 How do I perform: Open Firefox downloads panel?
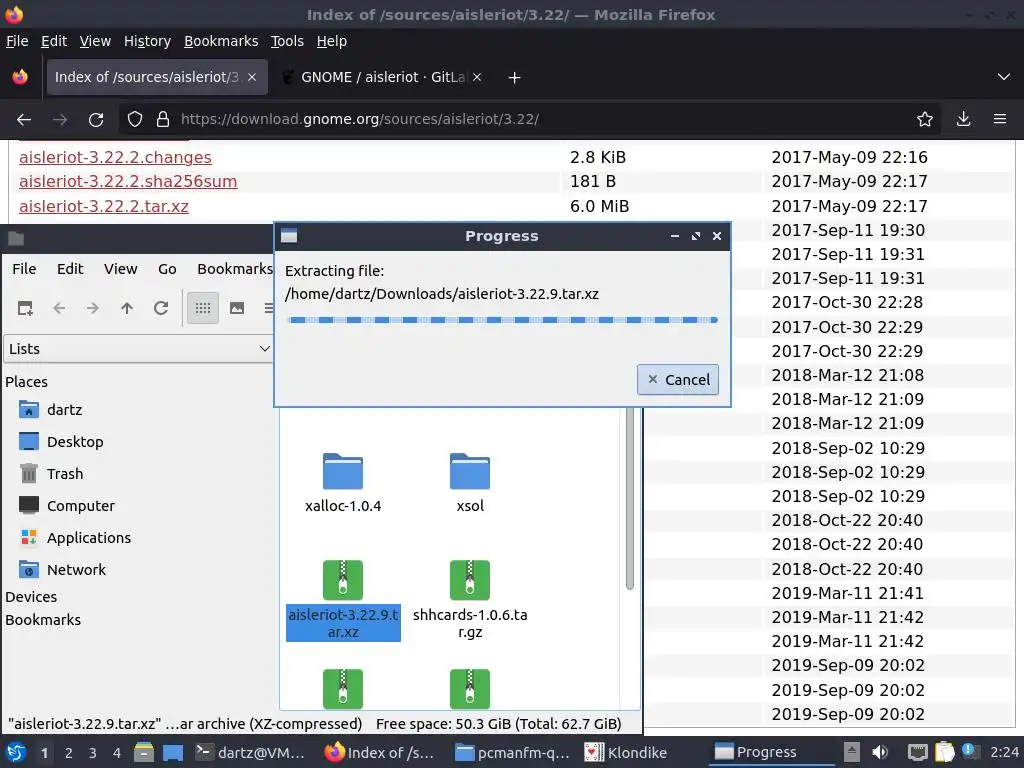(x=963, y=120)
